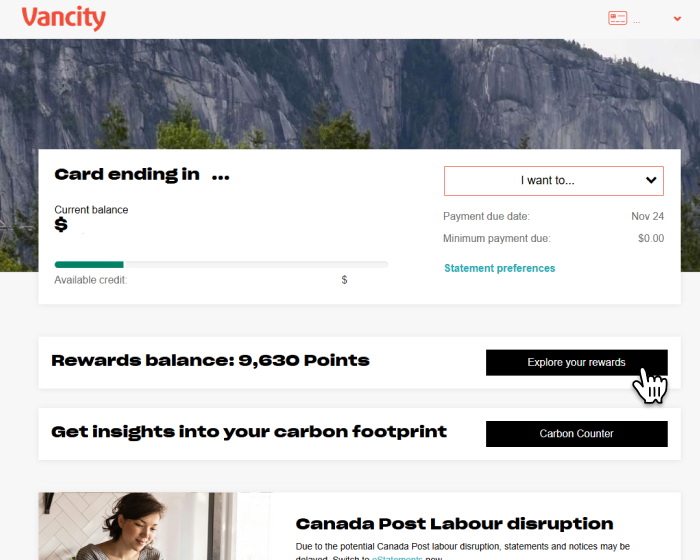The height and width of the screenshot is (560, 700).
Task: Click the Current balance label
Action: tap(91, 210)
